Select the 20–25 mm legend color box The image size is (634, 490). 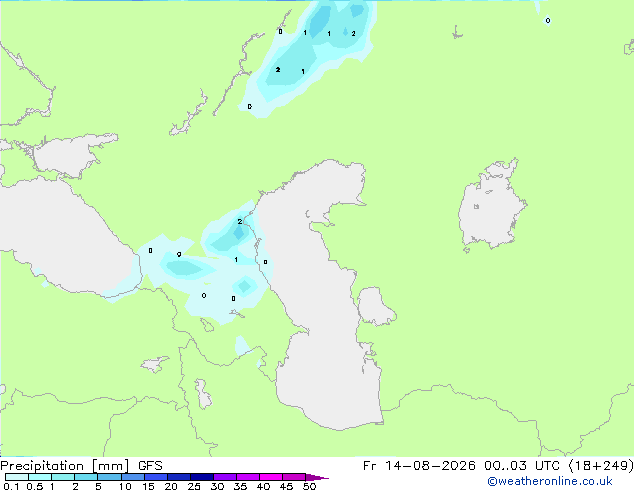click(x=179, y=477)
